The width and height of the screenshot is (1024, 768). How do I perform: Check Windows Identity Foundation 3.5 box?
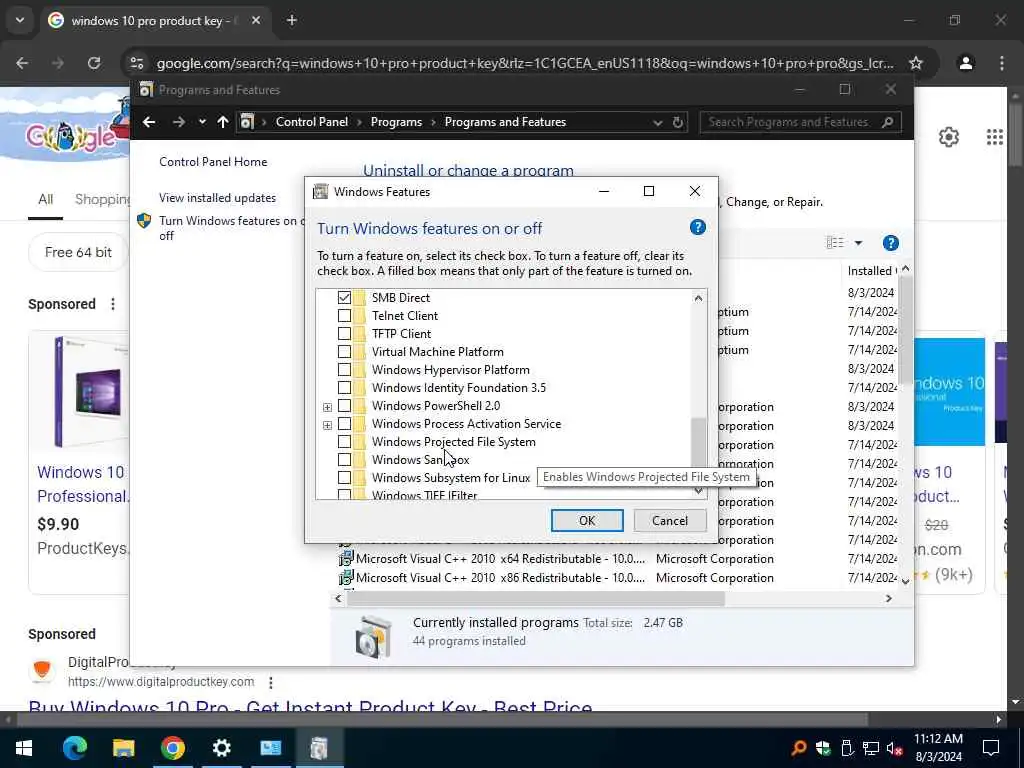pyautogui.click(x=344, y=388)
